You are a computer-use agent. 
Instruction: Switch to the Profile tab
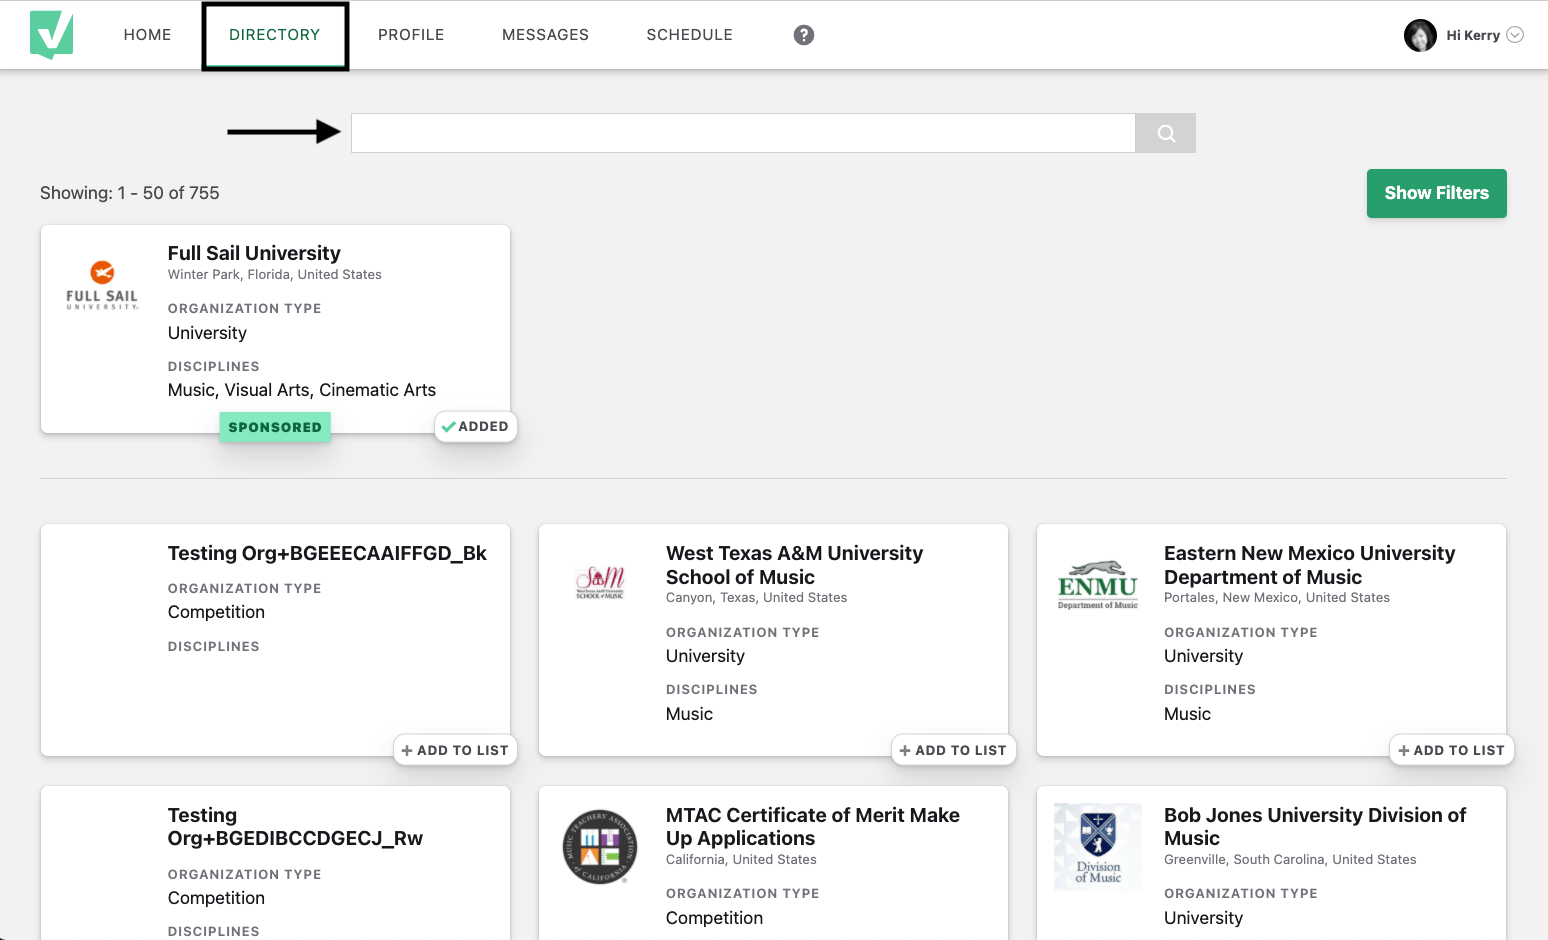click(411, 35)
